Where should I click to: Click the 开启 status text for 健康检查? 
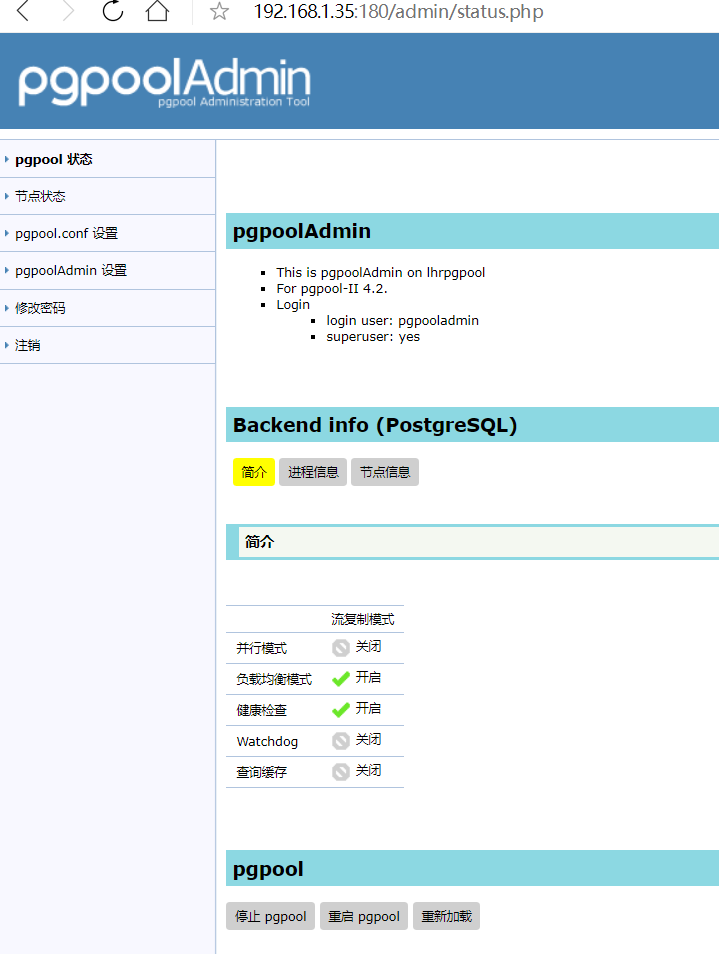click(x=368, y=708)
